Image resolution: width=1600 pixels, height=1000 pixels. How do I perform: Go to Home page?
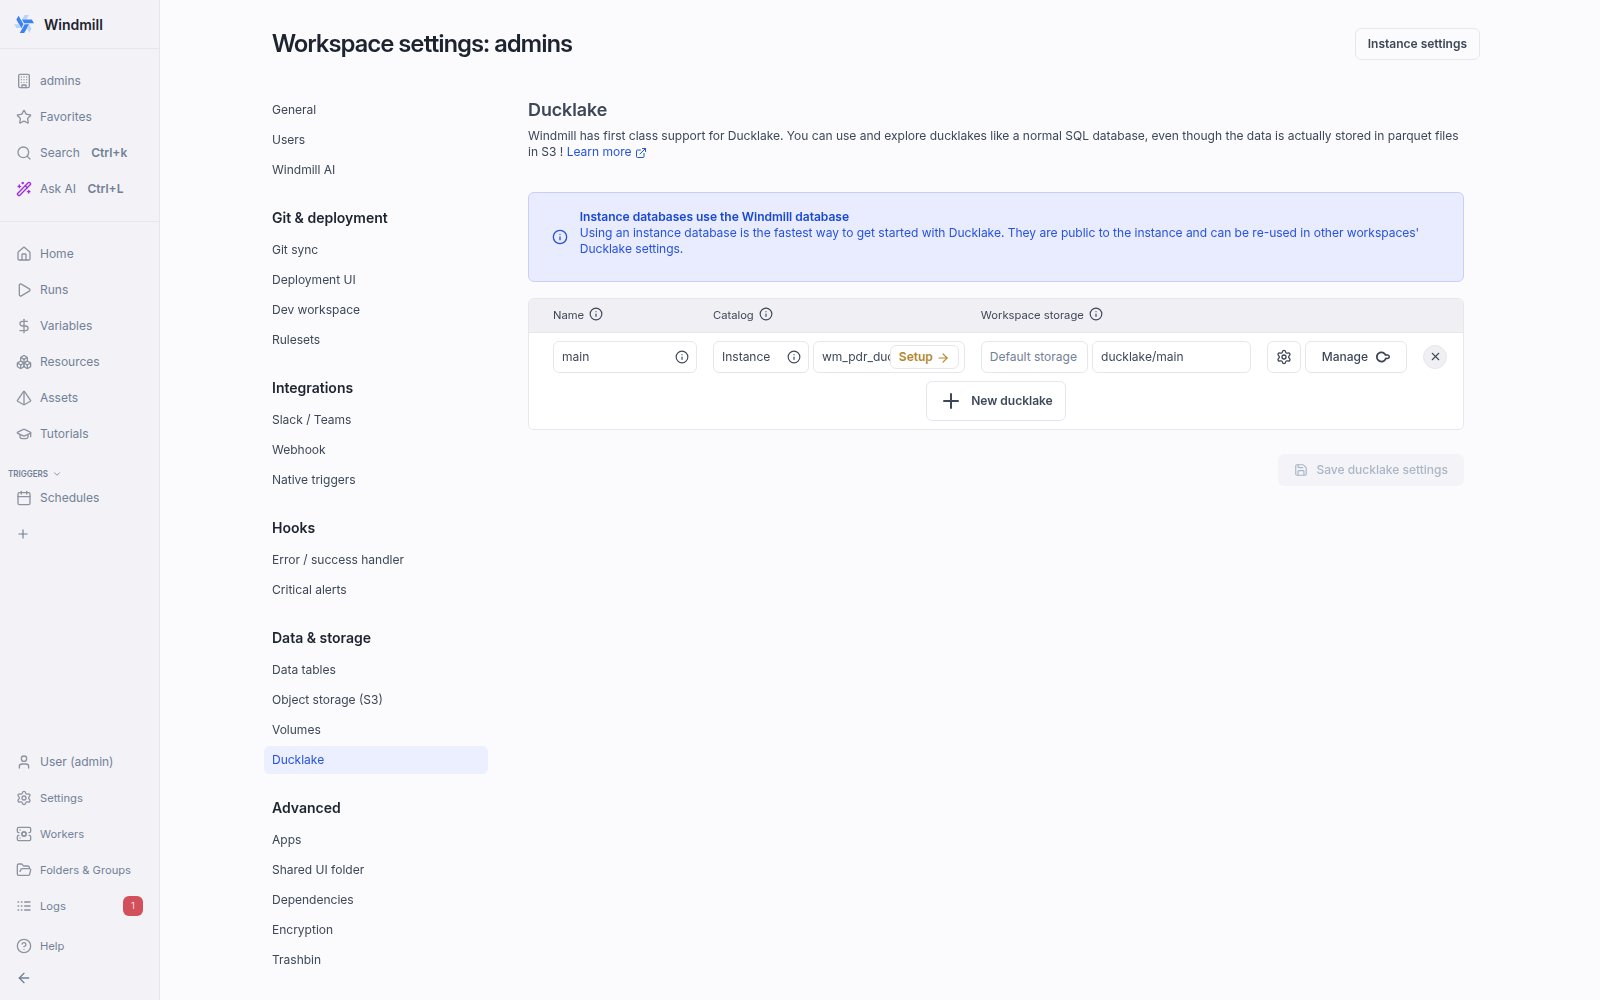click(x=79, y=254)
